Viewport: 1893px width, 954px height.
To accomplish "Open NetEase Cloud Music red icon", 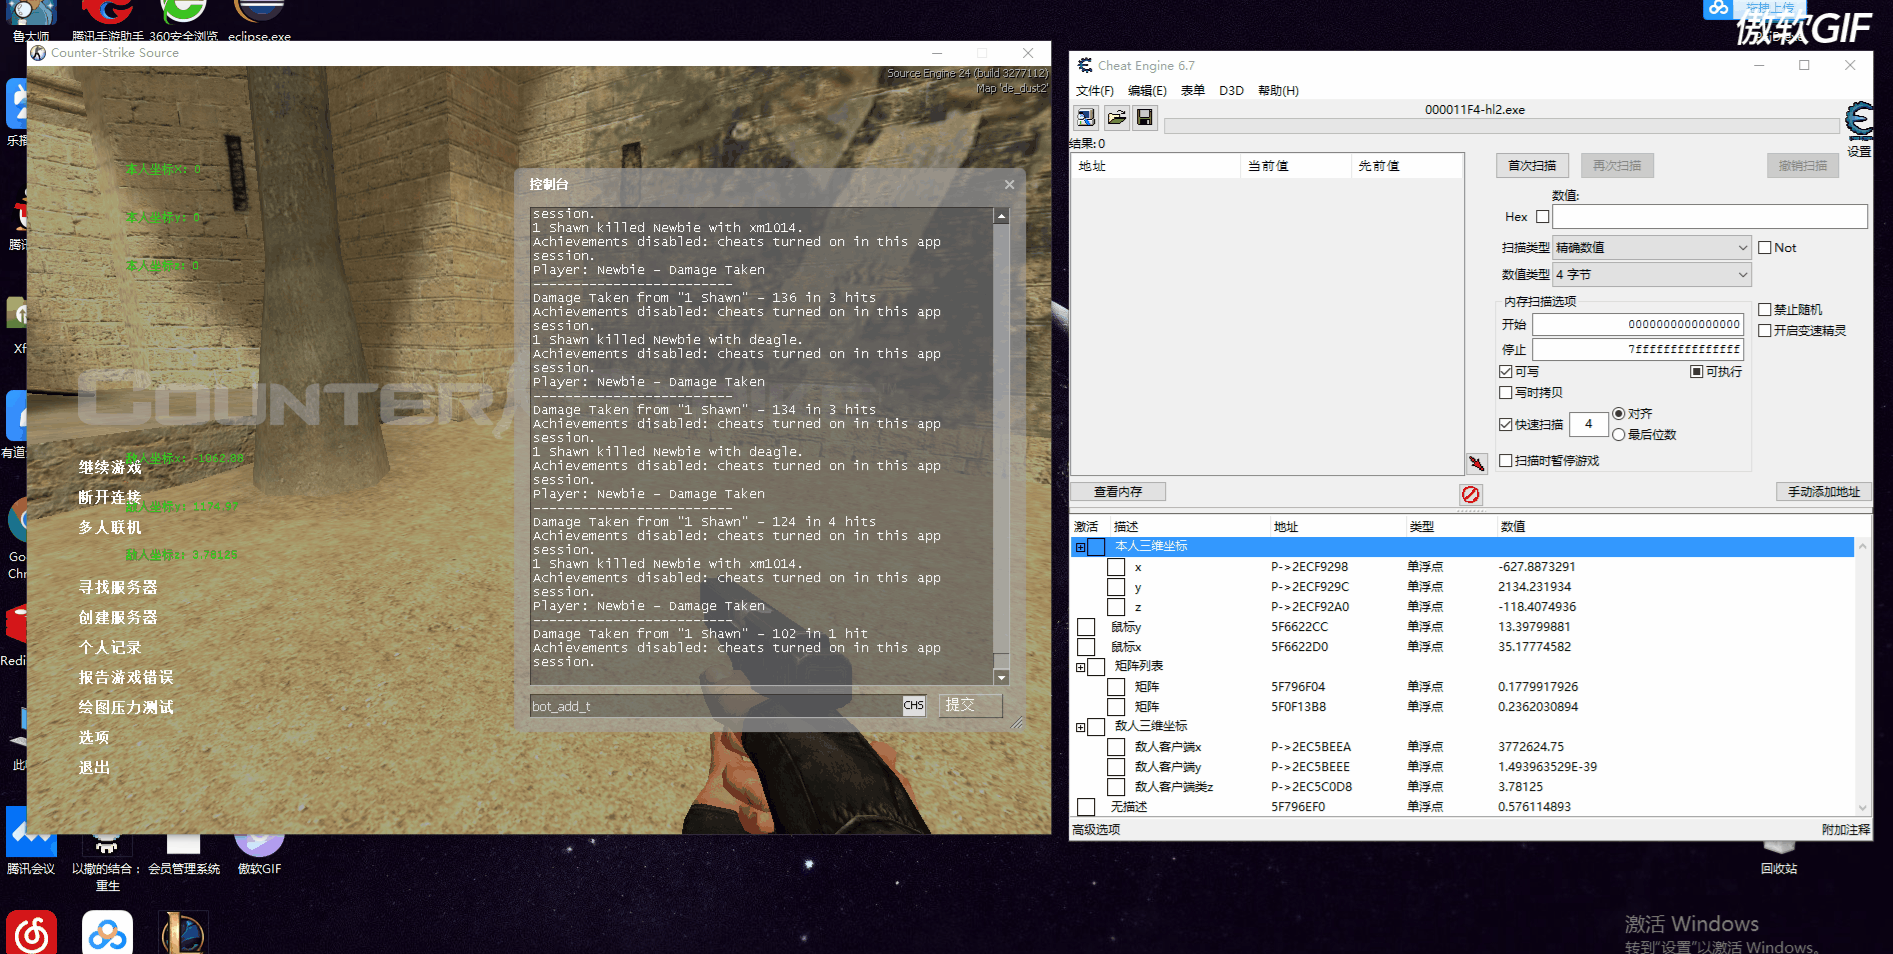I will (x=31, y=932).
